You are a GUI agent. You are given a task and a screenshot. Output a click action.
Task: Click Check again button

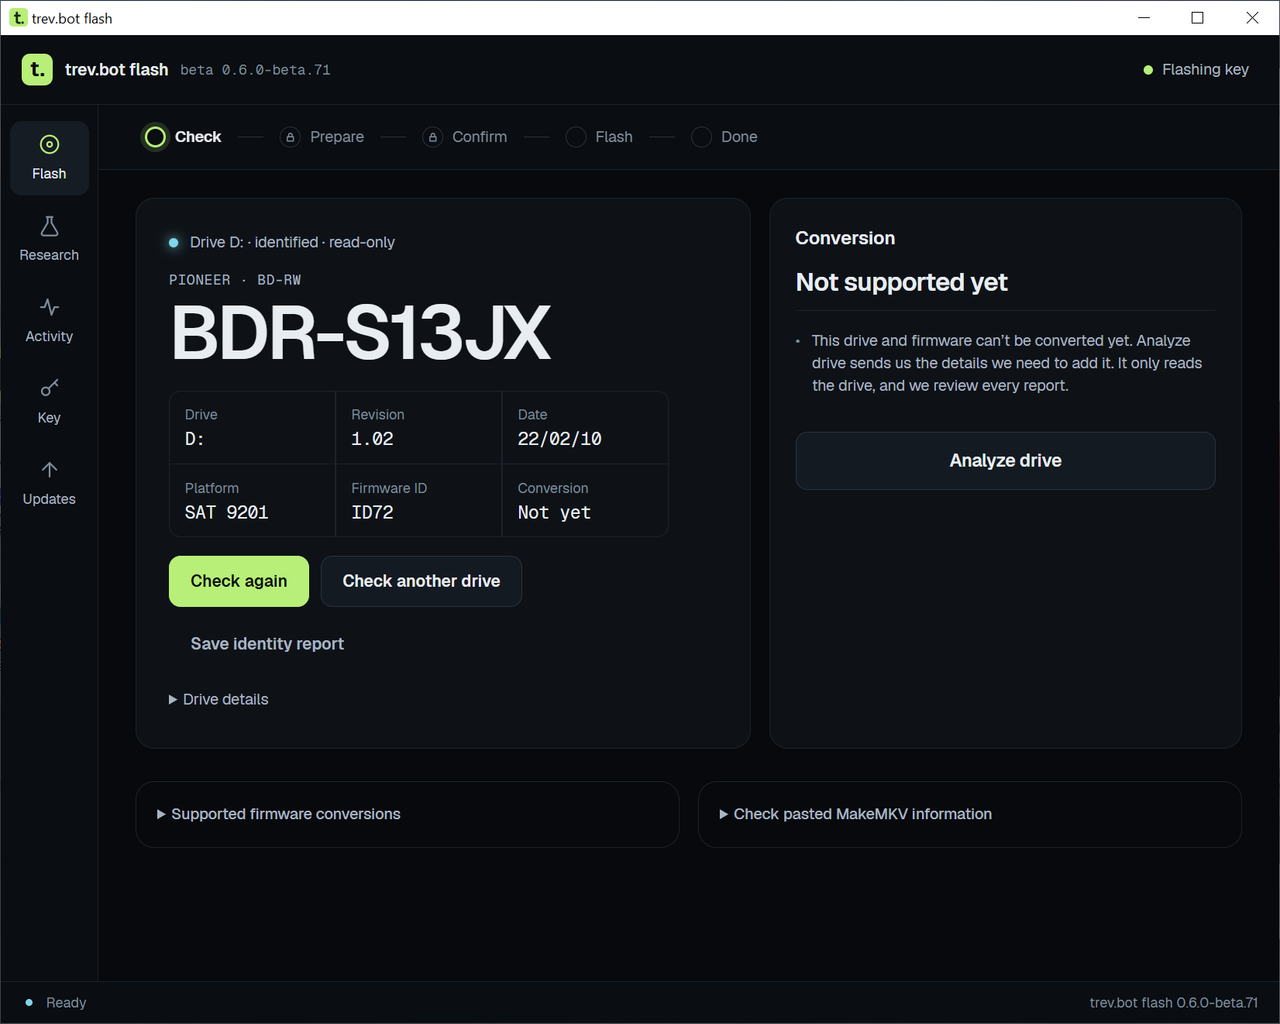point(239,581)
